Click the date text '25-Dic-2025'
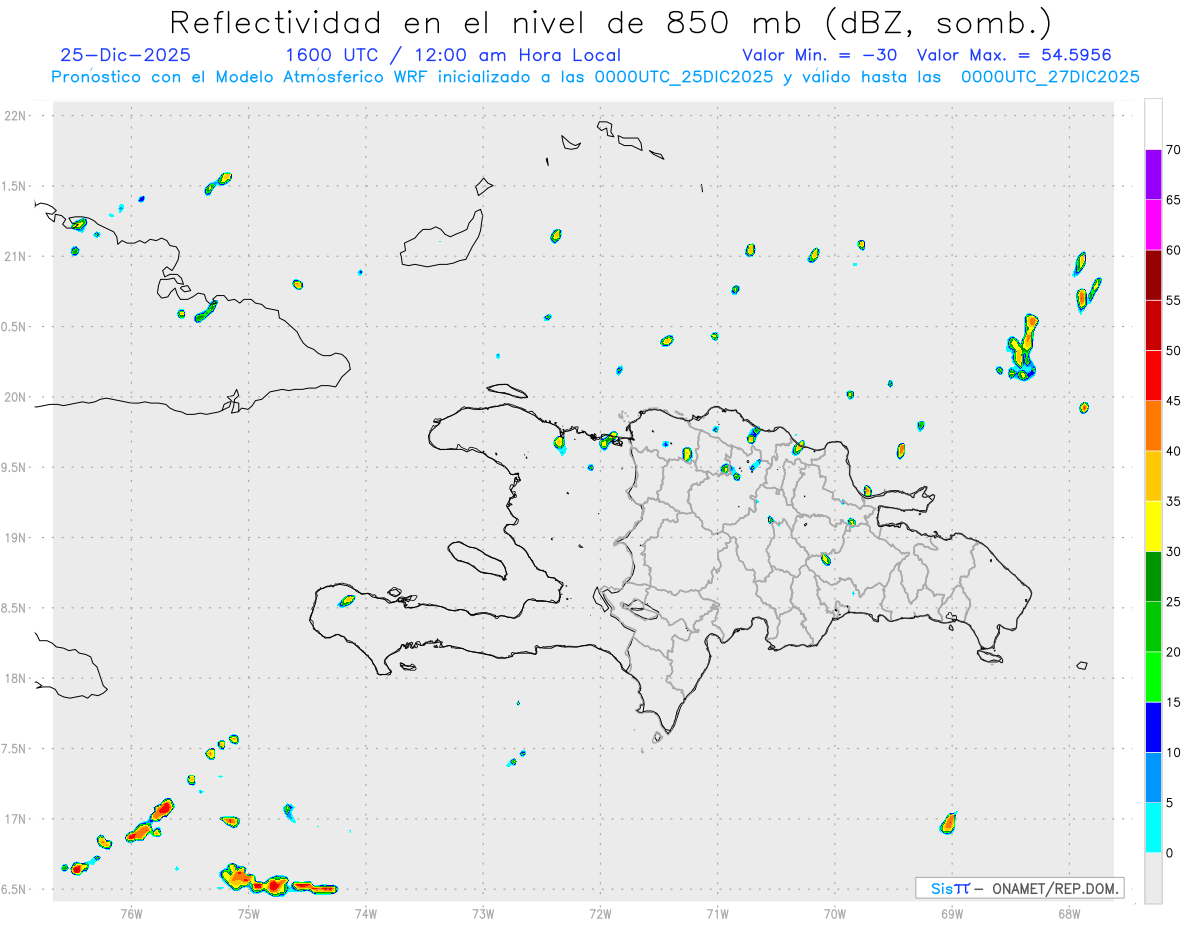The height and width of the screenshot is (927, 1200). pos(125,55)
